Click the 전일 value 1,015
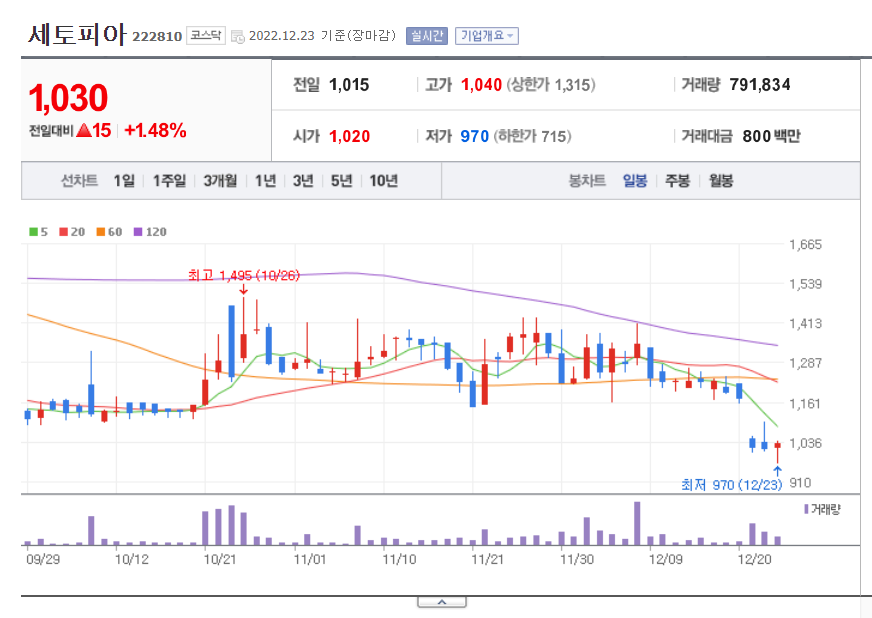This screenshot has width=872, height=618. pos(349,85)
